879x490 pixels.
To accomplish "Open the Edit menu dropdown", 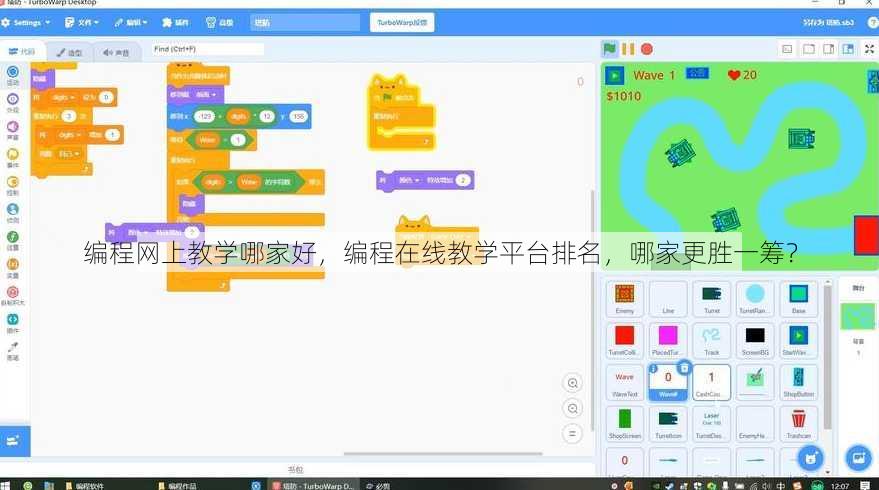I will click(131, 22).
